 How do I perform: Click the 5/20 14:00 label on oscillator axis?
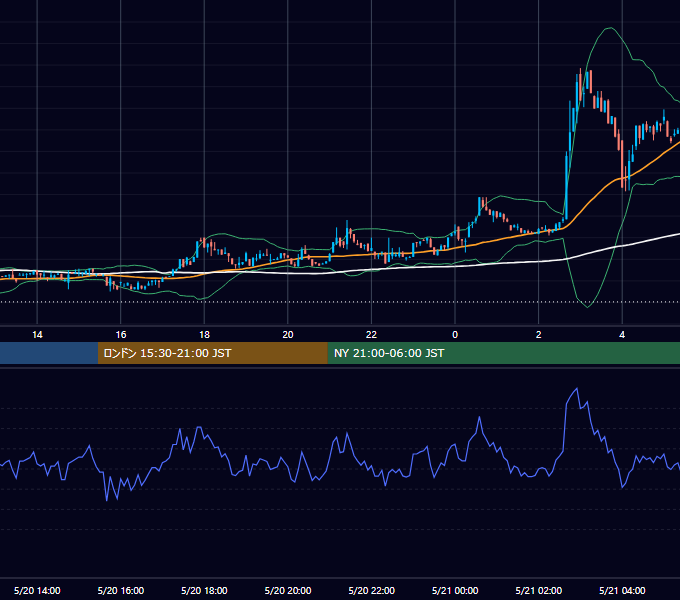click(37, 590)
